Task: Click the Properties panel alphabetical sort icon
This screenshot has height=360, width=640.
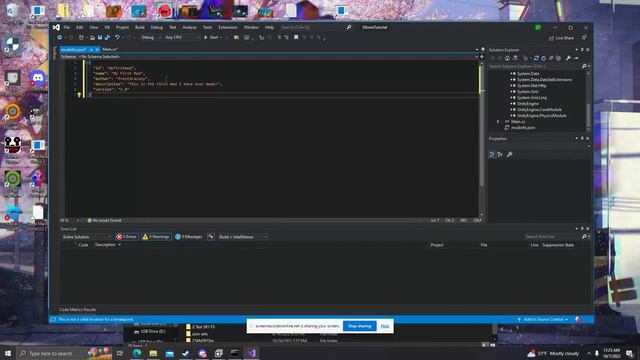Action: [x=500, y=155]
